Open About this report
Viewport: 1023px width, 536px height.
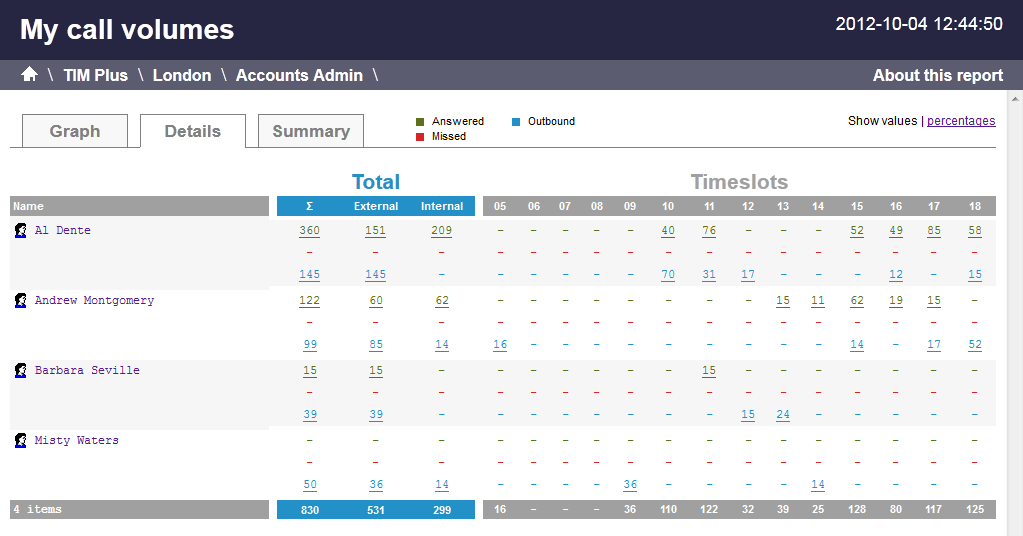tap(937, 75)
